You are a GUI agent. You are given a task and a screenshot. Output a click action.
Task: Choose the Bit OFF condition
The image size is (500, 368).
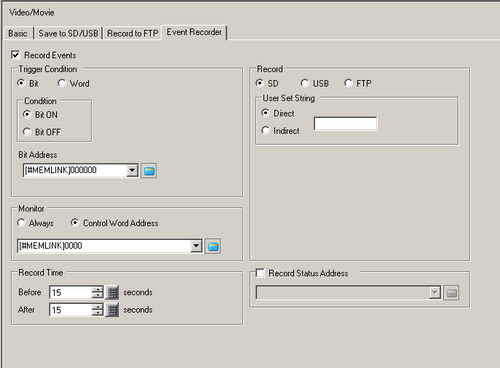click(27, 132)
